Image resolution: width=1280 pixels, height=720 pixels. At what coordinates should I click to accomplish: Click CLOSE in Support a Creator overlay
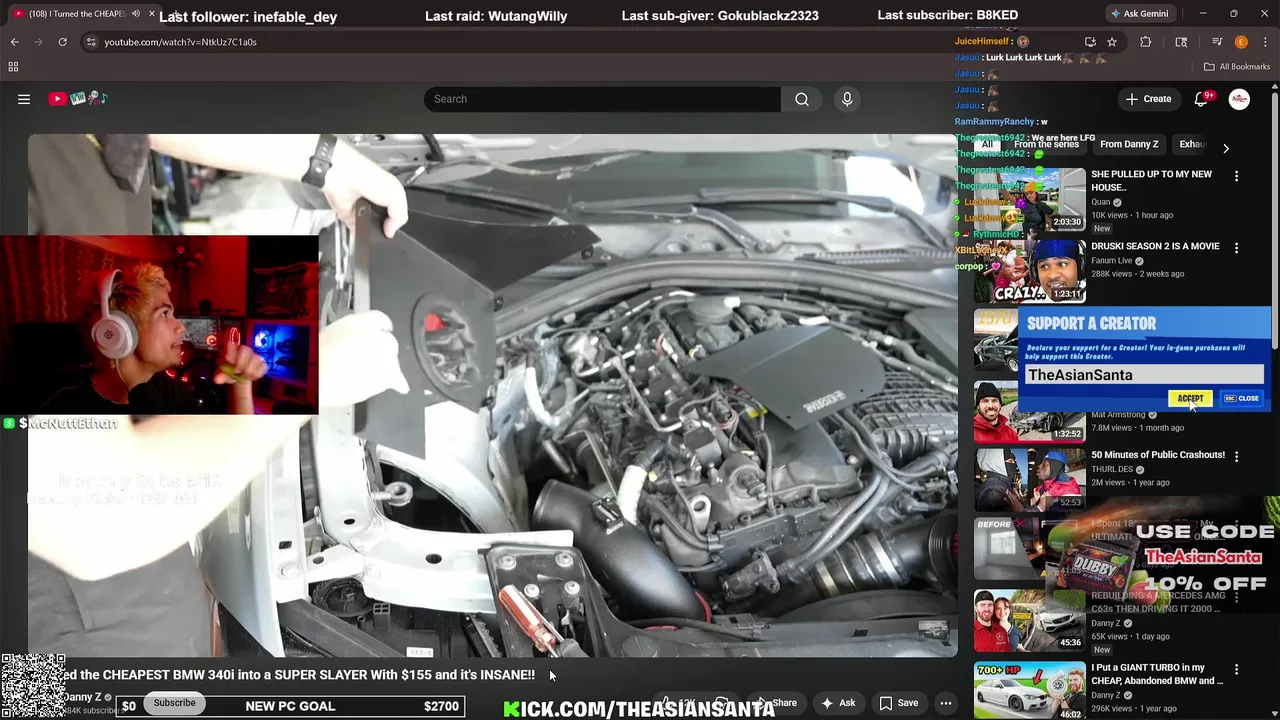[x=1242, y=398]
